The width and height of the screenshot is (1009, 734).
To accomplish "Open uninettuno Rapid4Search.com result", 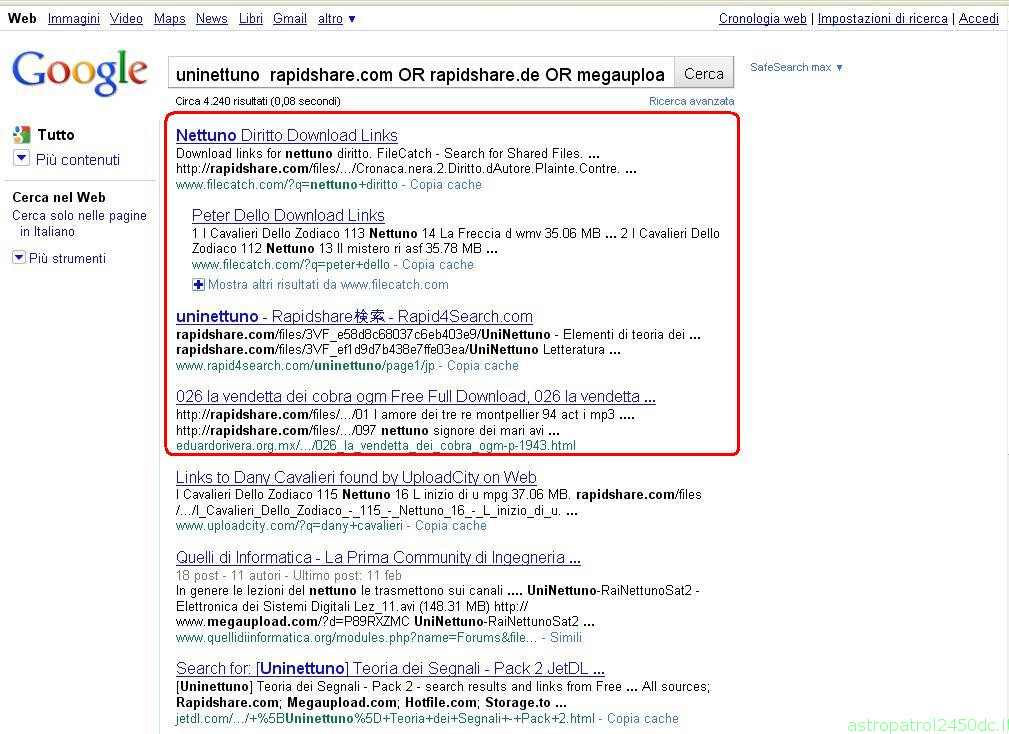I will (354, 316).
